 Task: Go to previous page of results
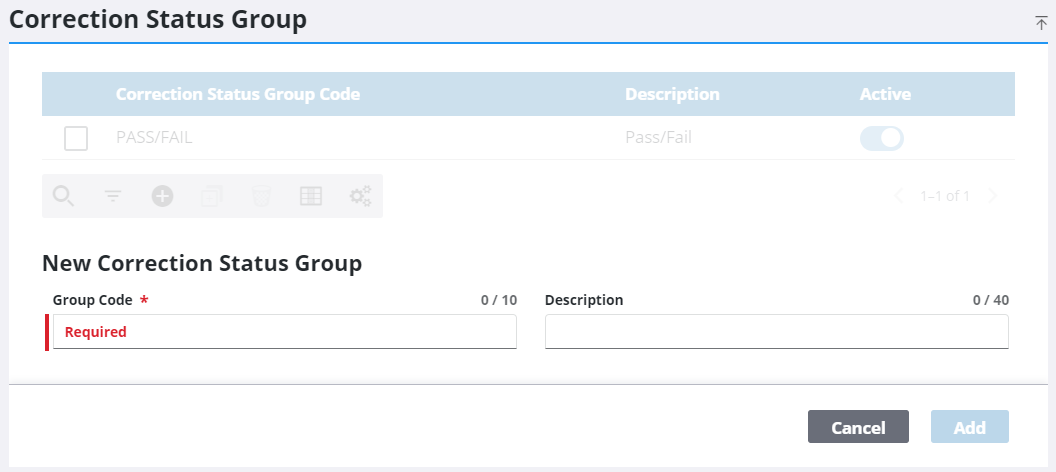tap(898, 197)
